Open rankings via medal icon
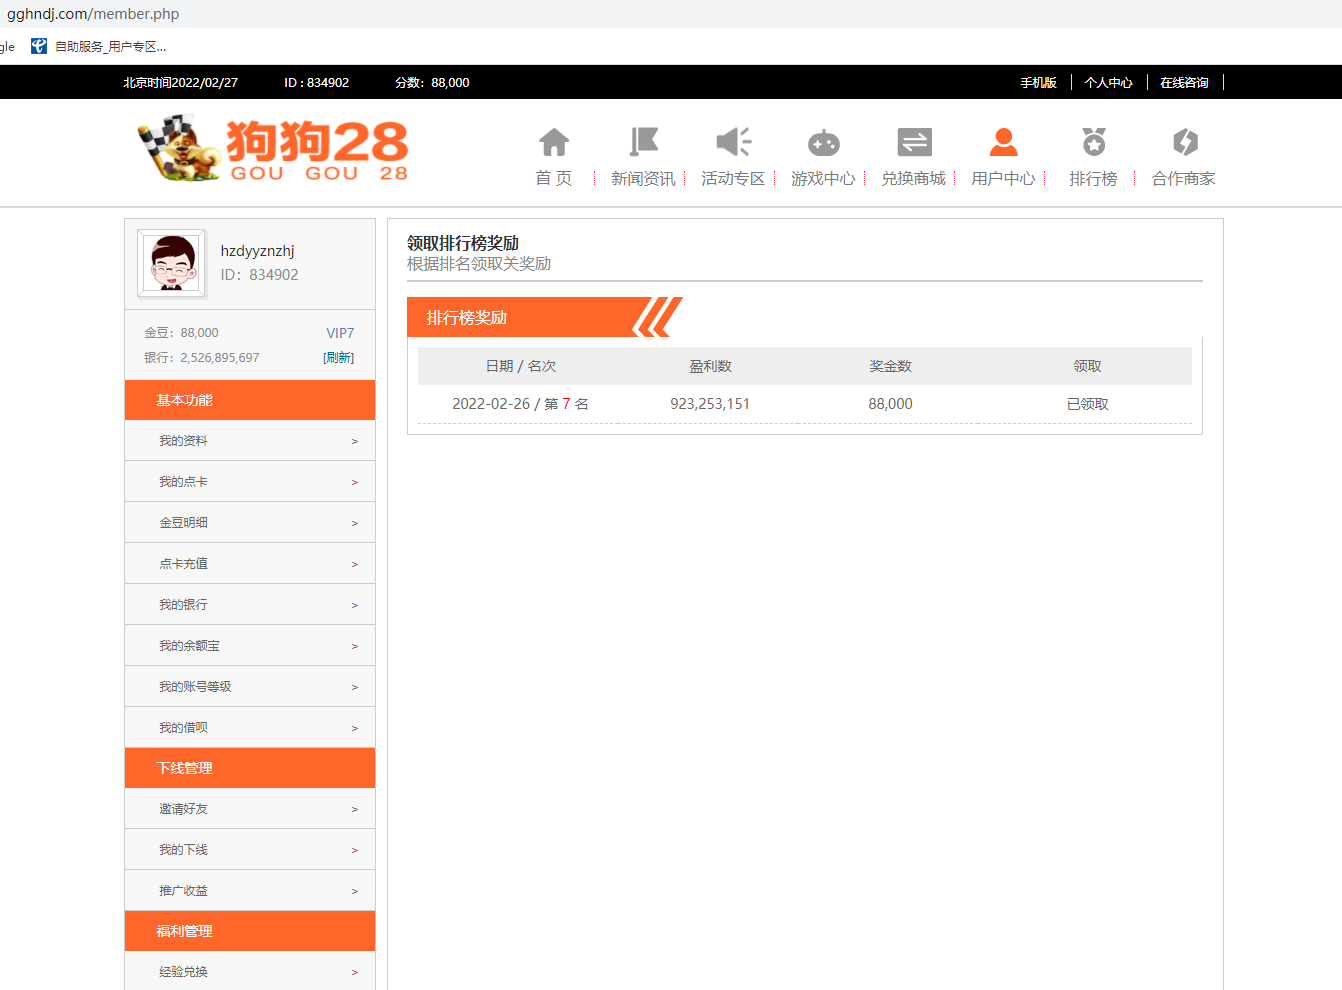The height and width of the screenshot is (990, 1342). coord(1094,143)
